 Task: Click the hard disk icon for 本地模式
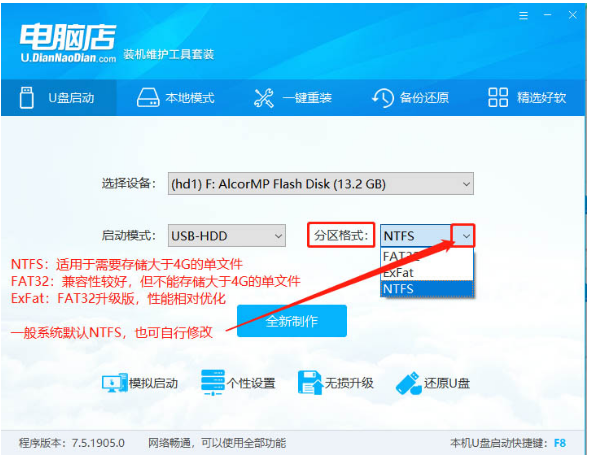(148, 98)
